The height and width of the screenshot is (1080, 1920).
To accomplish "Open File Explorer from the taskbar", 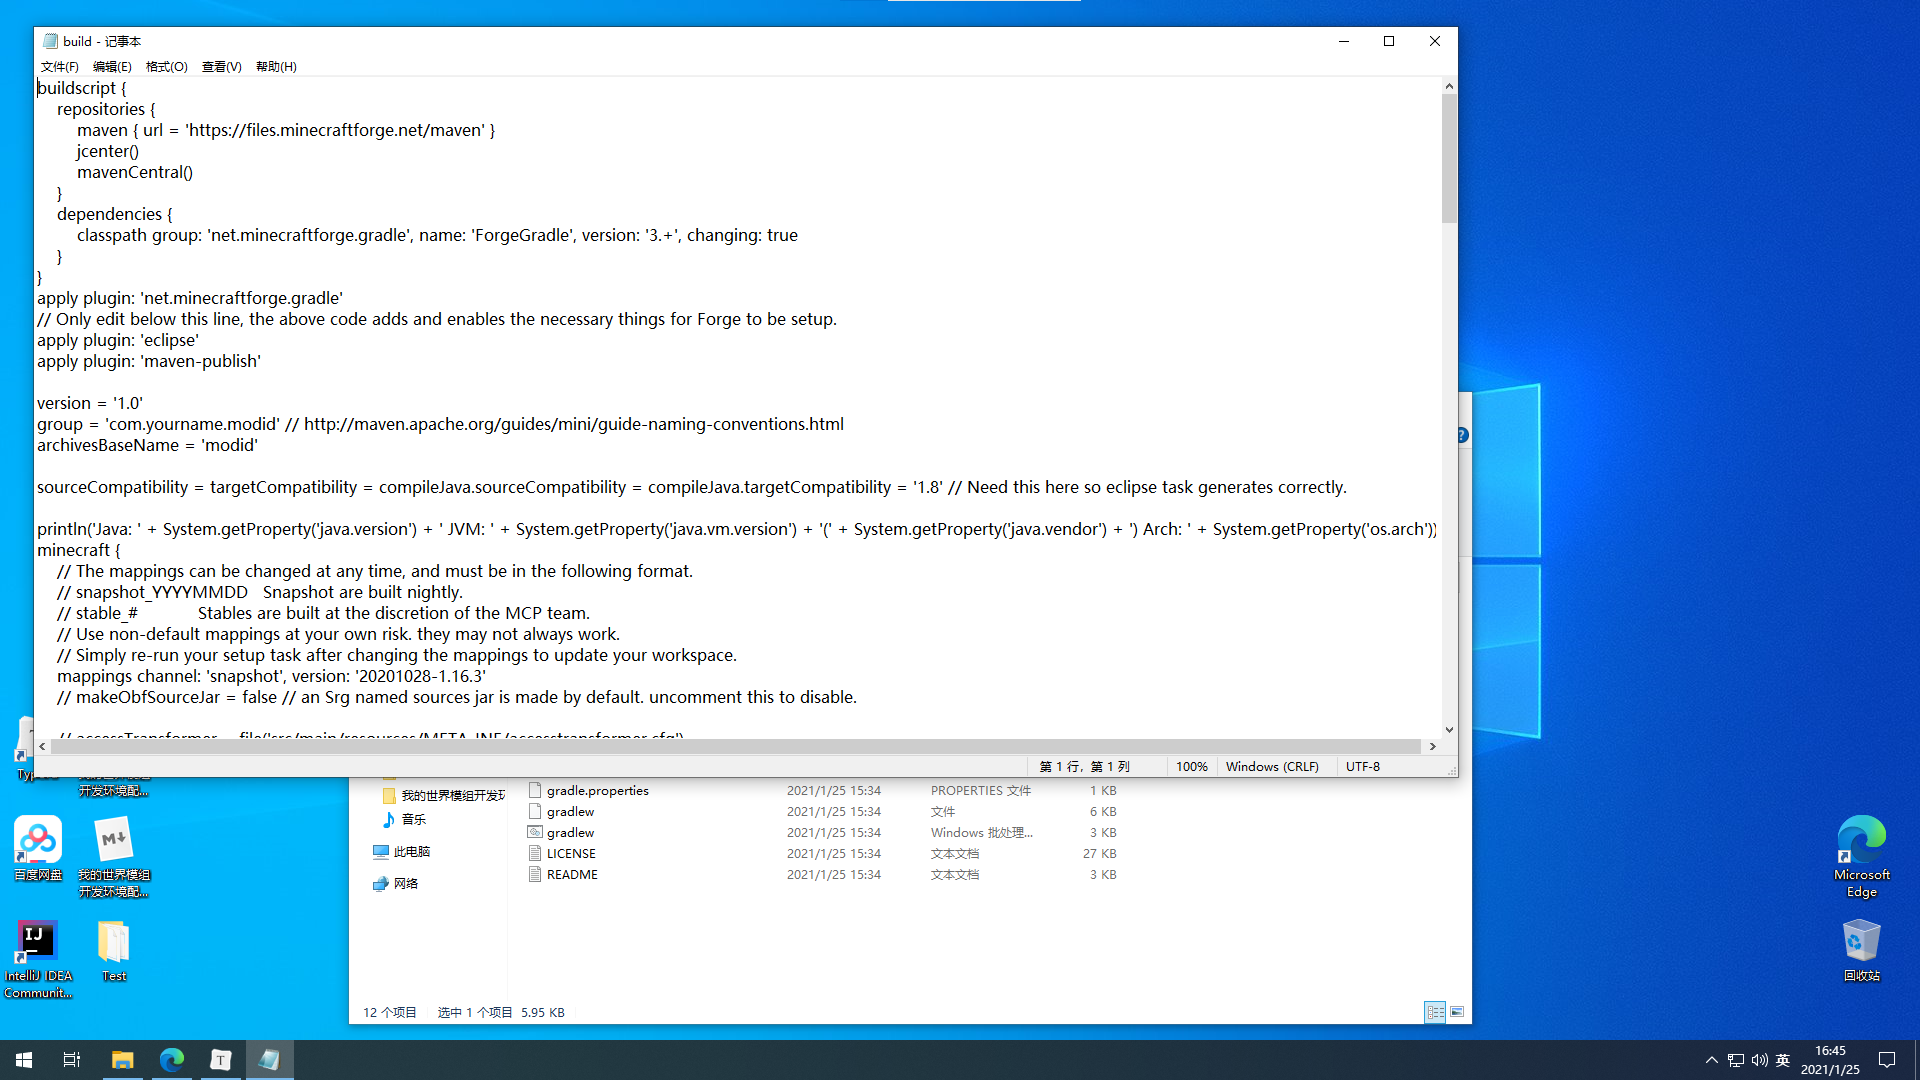I will (x=122, y=1059).
